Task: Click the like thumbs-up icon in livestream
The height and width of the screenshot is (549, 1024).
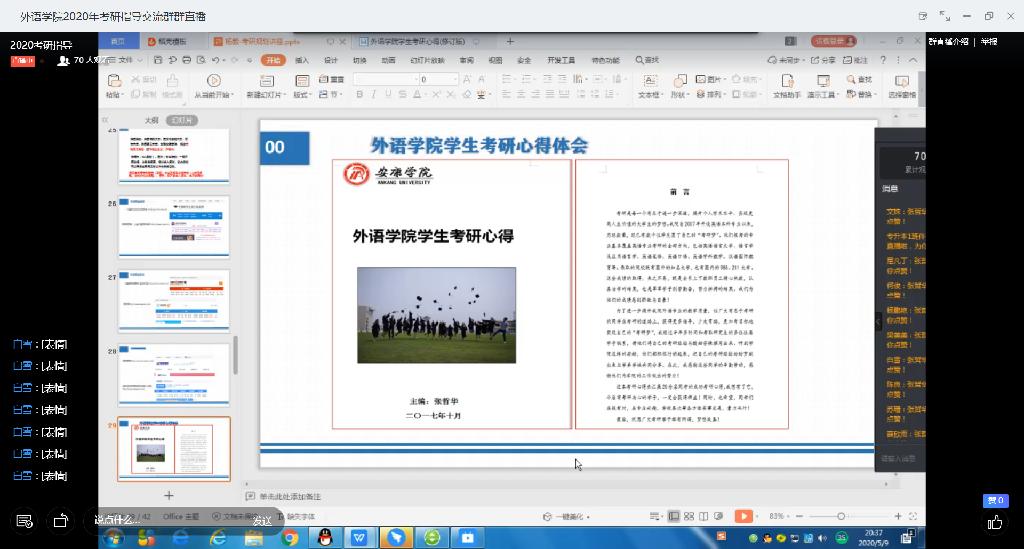Action: (995, 522)
